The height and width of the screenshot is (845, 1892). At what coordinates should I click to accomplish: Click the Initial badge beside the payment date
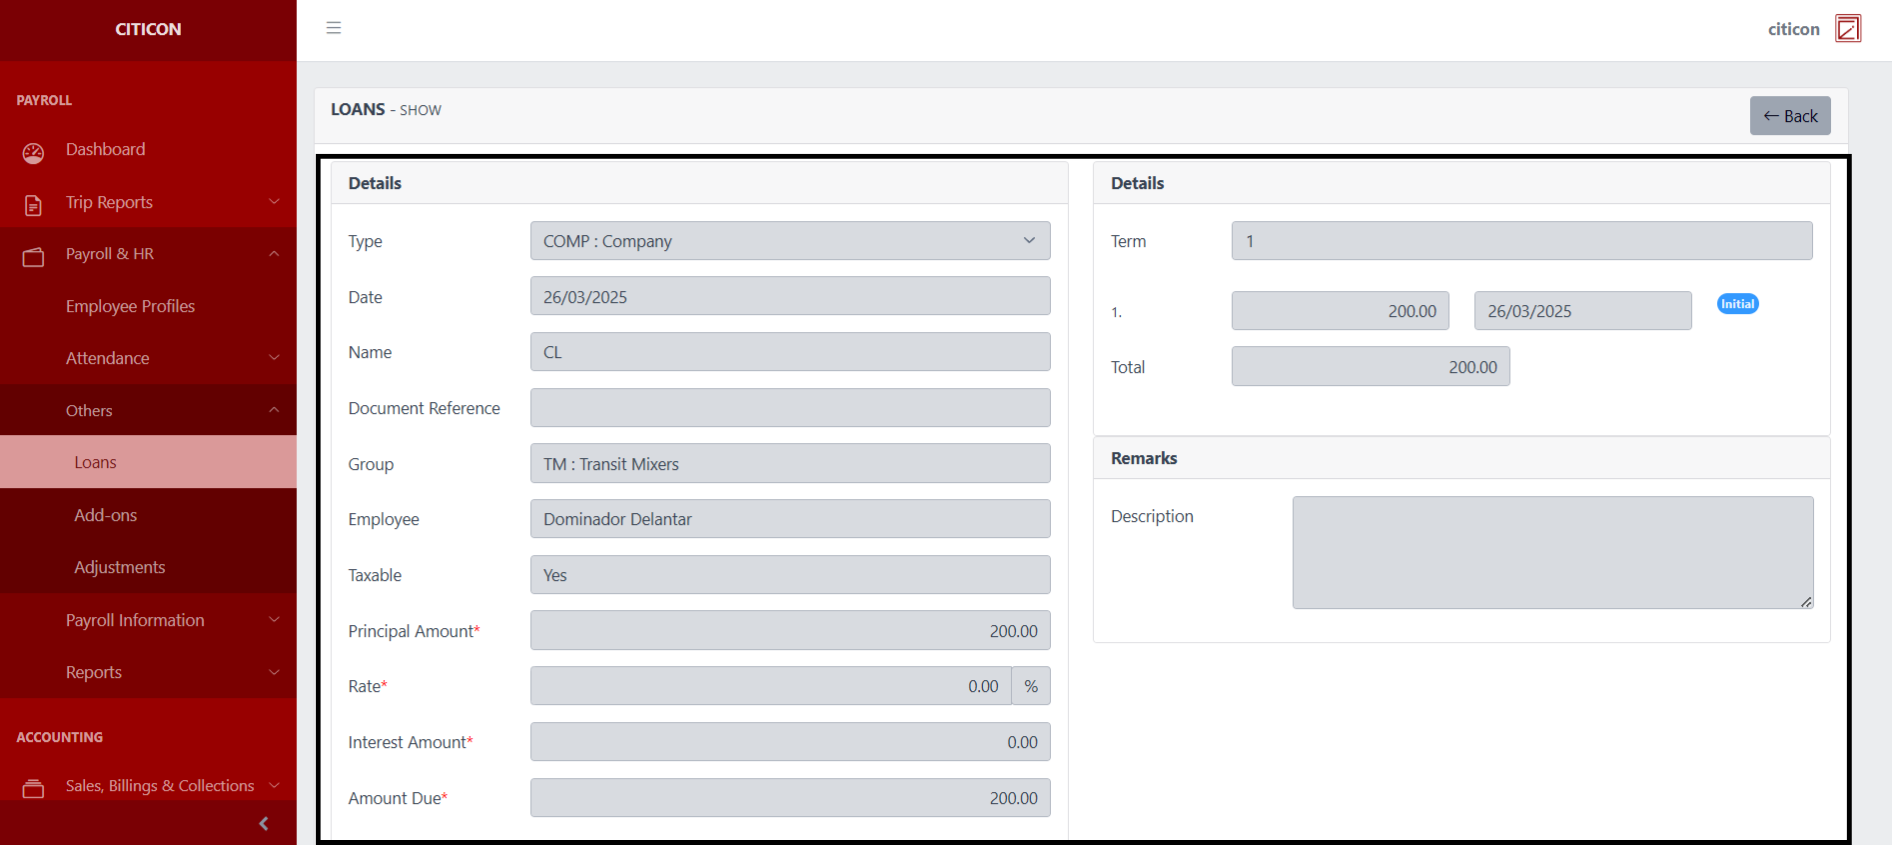1737,304
